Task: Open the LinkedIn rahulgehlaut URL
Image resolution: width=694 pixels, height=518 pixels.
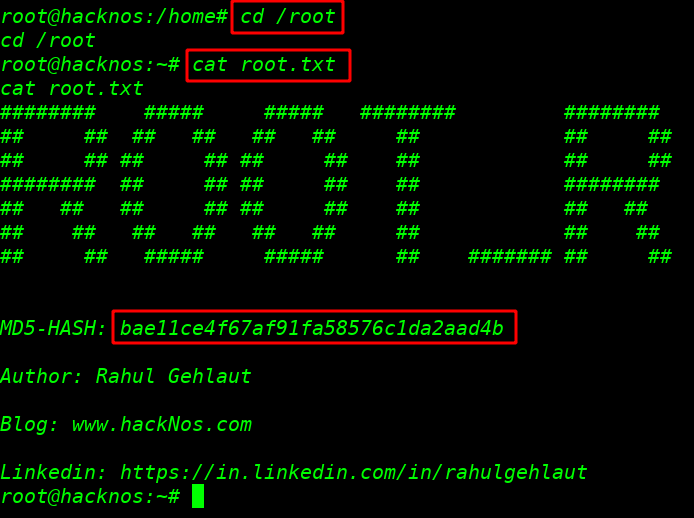Action: 354,472
